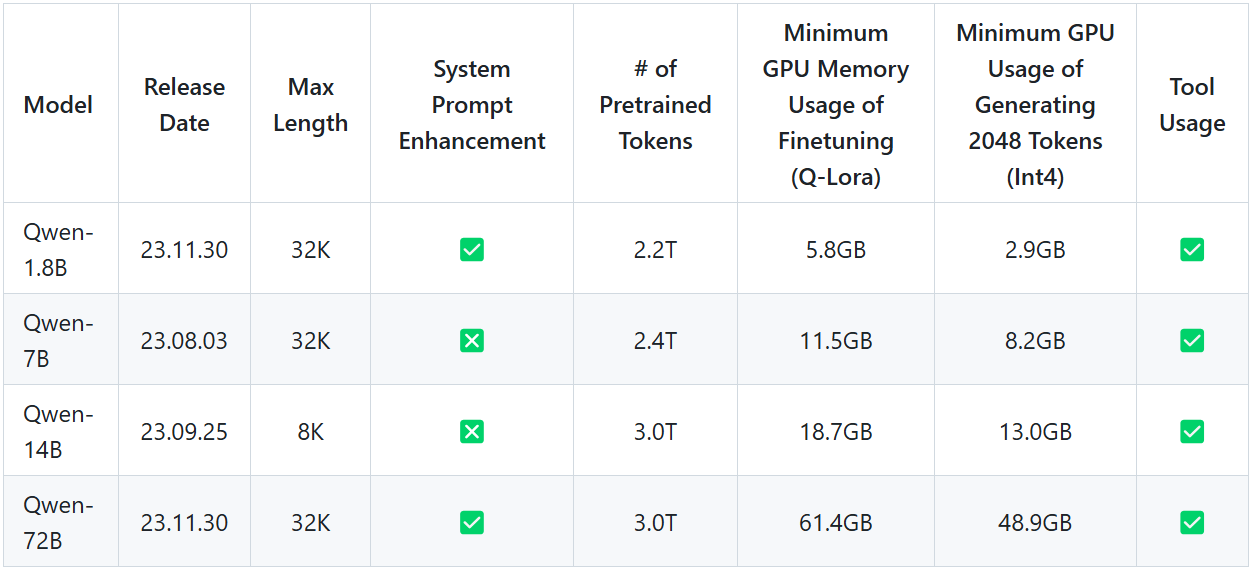Select the 61.4GB finetuning memory cell
Screen dimensions: 1252x570
pyautogui.click(x=835, y=523)
